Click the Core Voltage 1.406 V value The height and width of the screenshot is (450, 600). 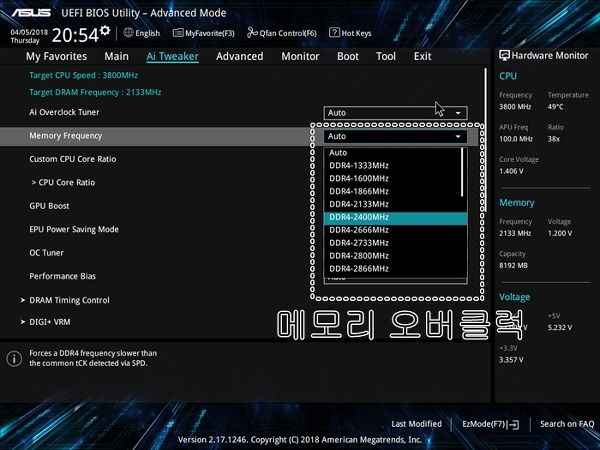coord(511,171)
